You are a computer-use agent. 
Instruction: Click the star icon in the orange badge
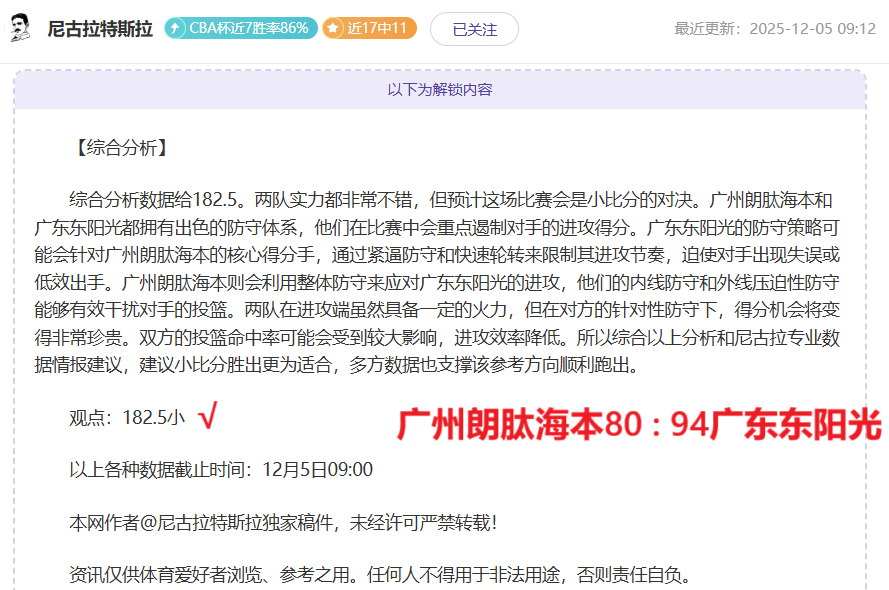[x=334, y=28]
